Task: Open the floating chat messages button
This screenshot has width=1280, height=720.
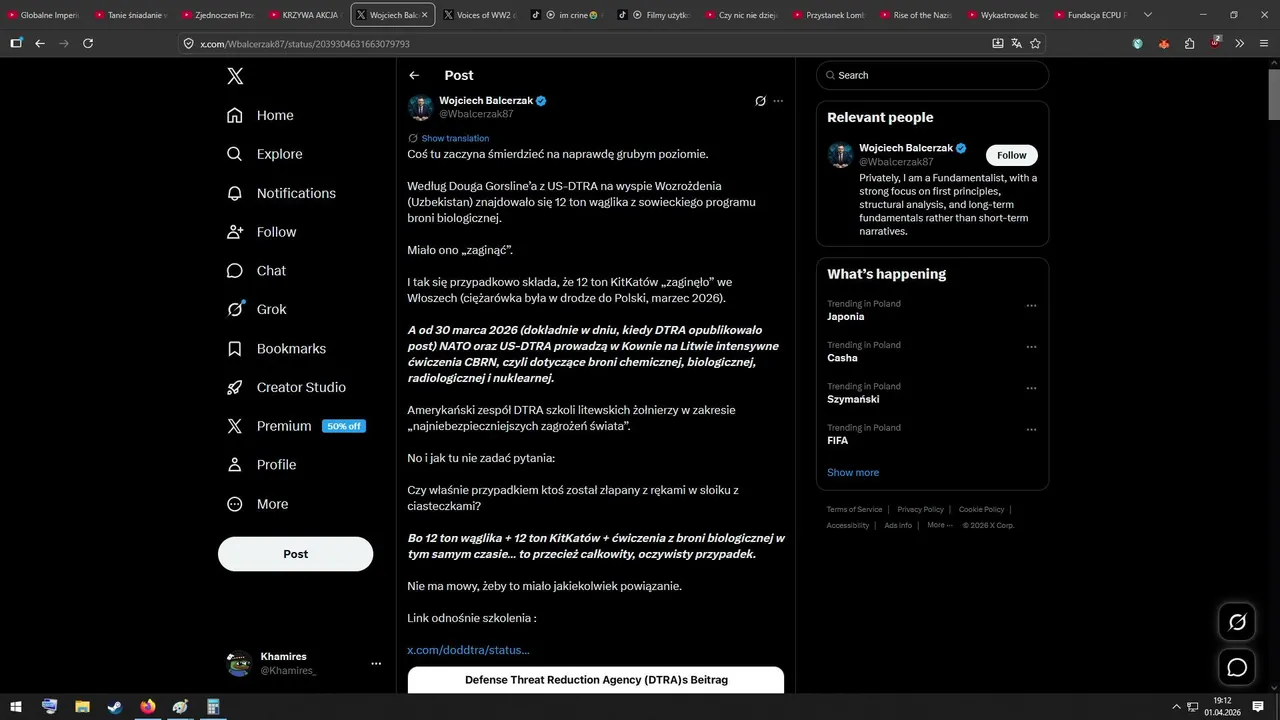Action: pyautogui.click(x=1237, y=667)
